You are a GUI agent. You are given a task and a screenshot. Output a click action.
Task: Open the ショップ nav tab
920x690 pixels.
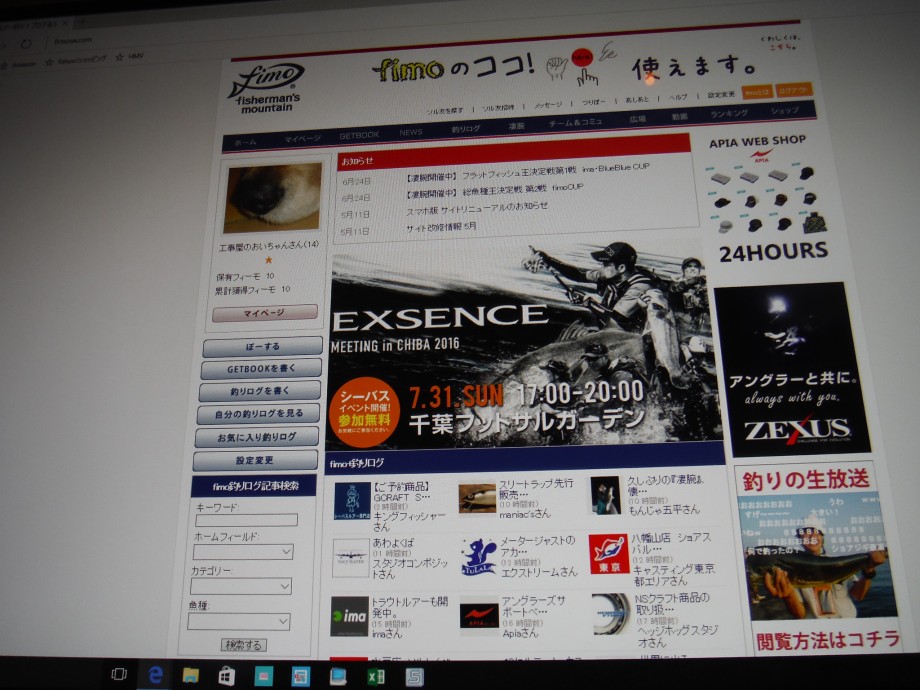(784, 110)
